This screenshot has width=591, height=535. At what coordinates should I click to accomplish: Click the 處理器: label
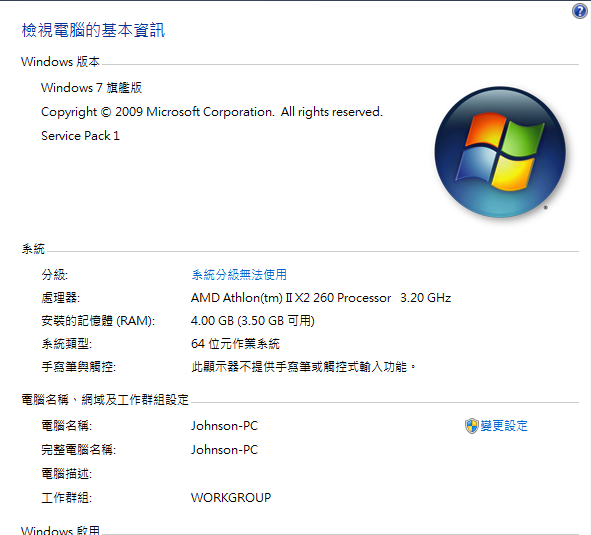60,298
